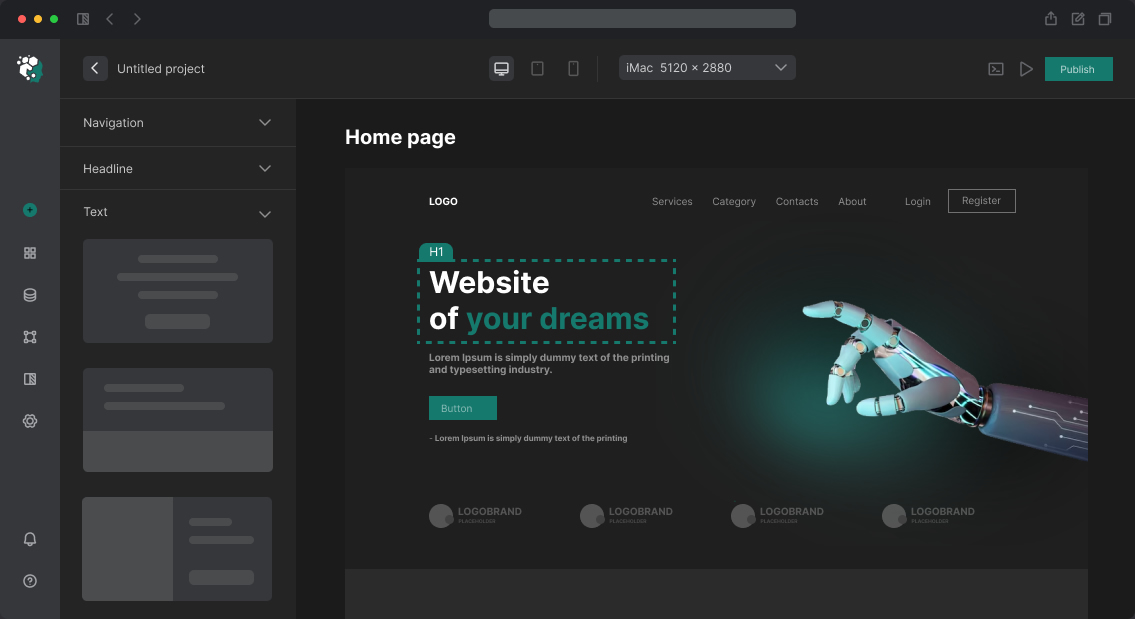Open the database icon in left sidebar
Screen dimensions: 1135x619
coord(30,295)
